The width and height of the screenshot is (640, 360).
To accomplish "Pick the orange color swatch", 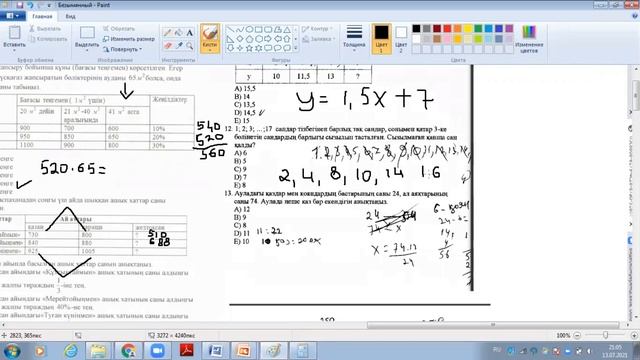I will click(458, 29).
